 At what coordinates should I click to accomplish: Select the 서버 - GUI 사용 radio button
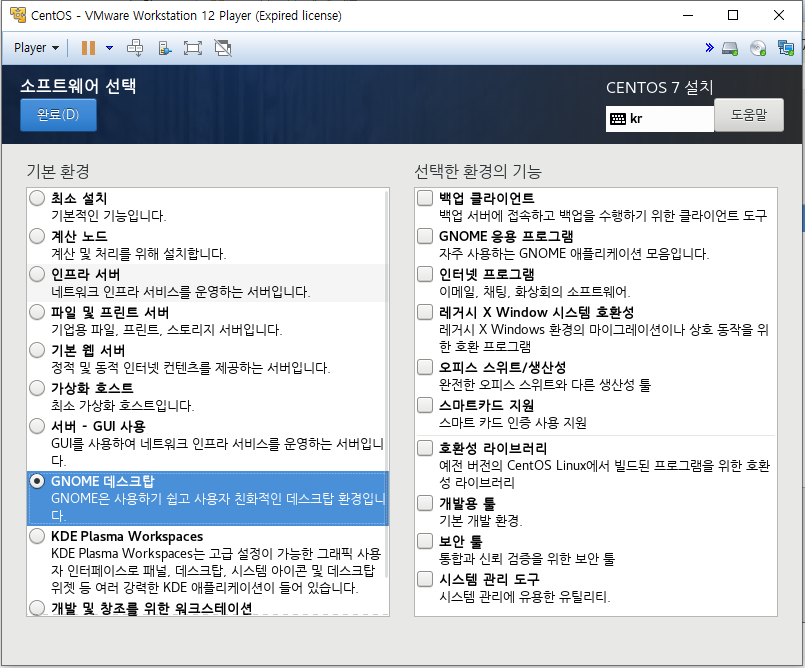coord(37,426)
